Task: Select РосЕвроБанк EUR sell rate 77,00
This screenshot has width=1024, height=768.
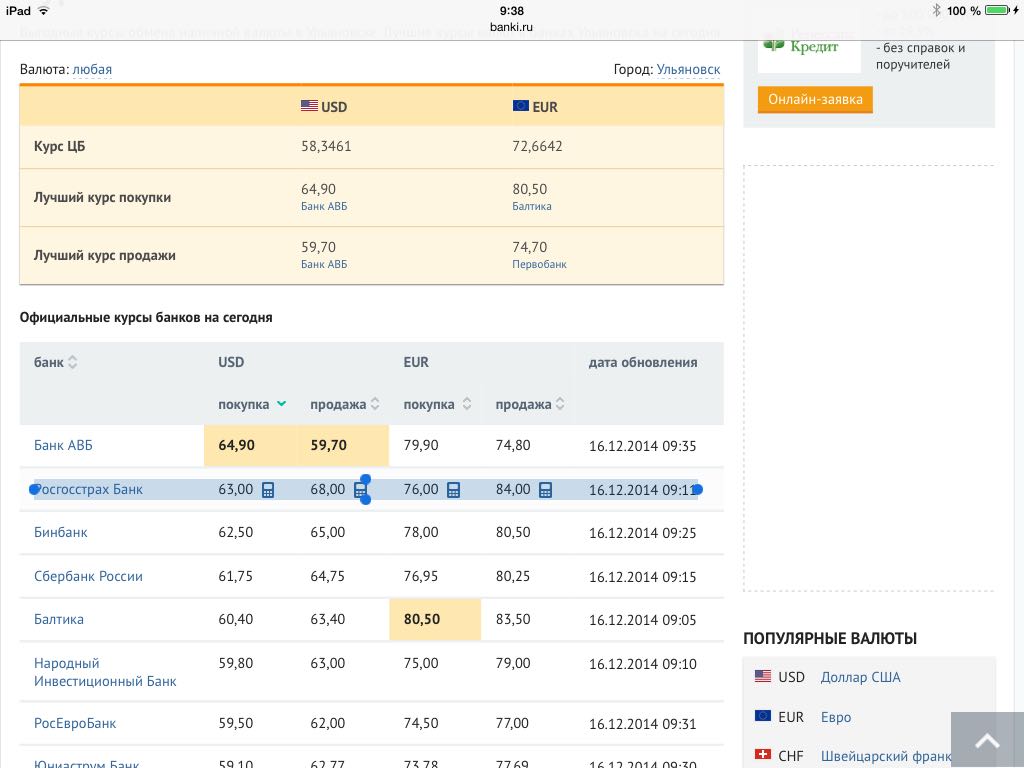Action: pyautogui.click(x=513, y=723)
